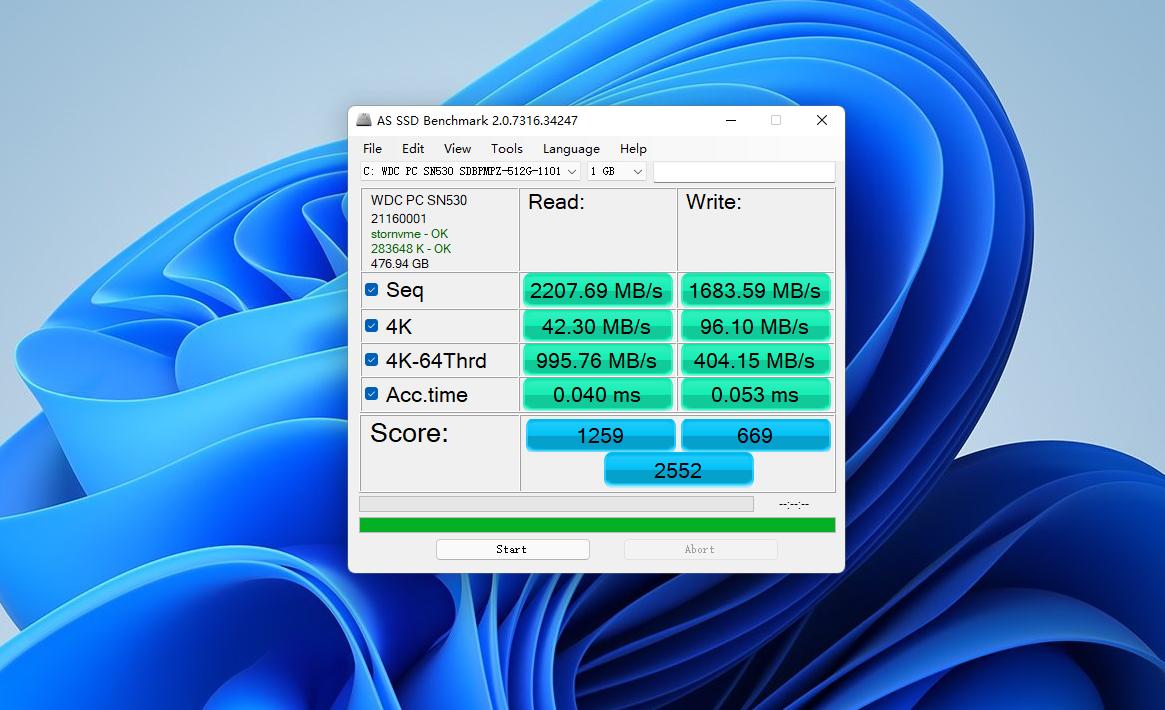Click the AS SSD application icon in titlebar
Image resolution: width=1165 pixels, height=710 pixels.
point(362,120)
